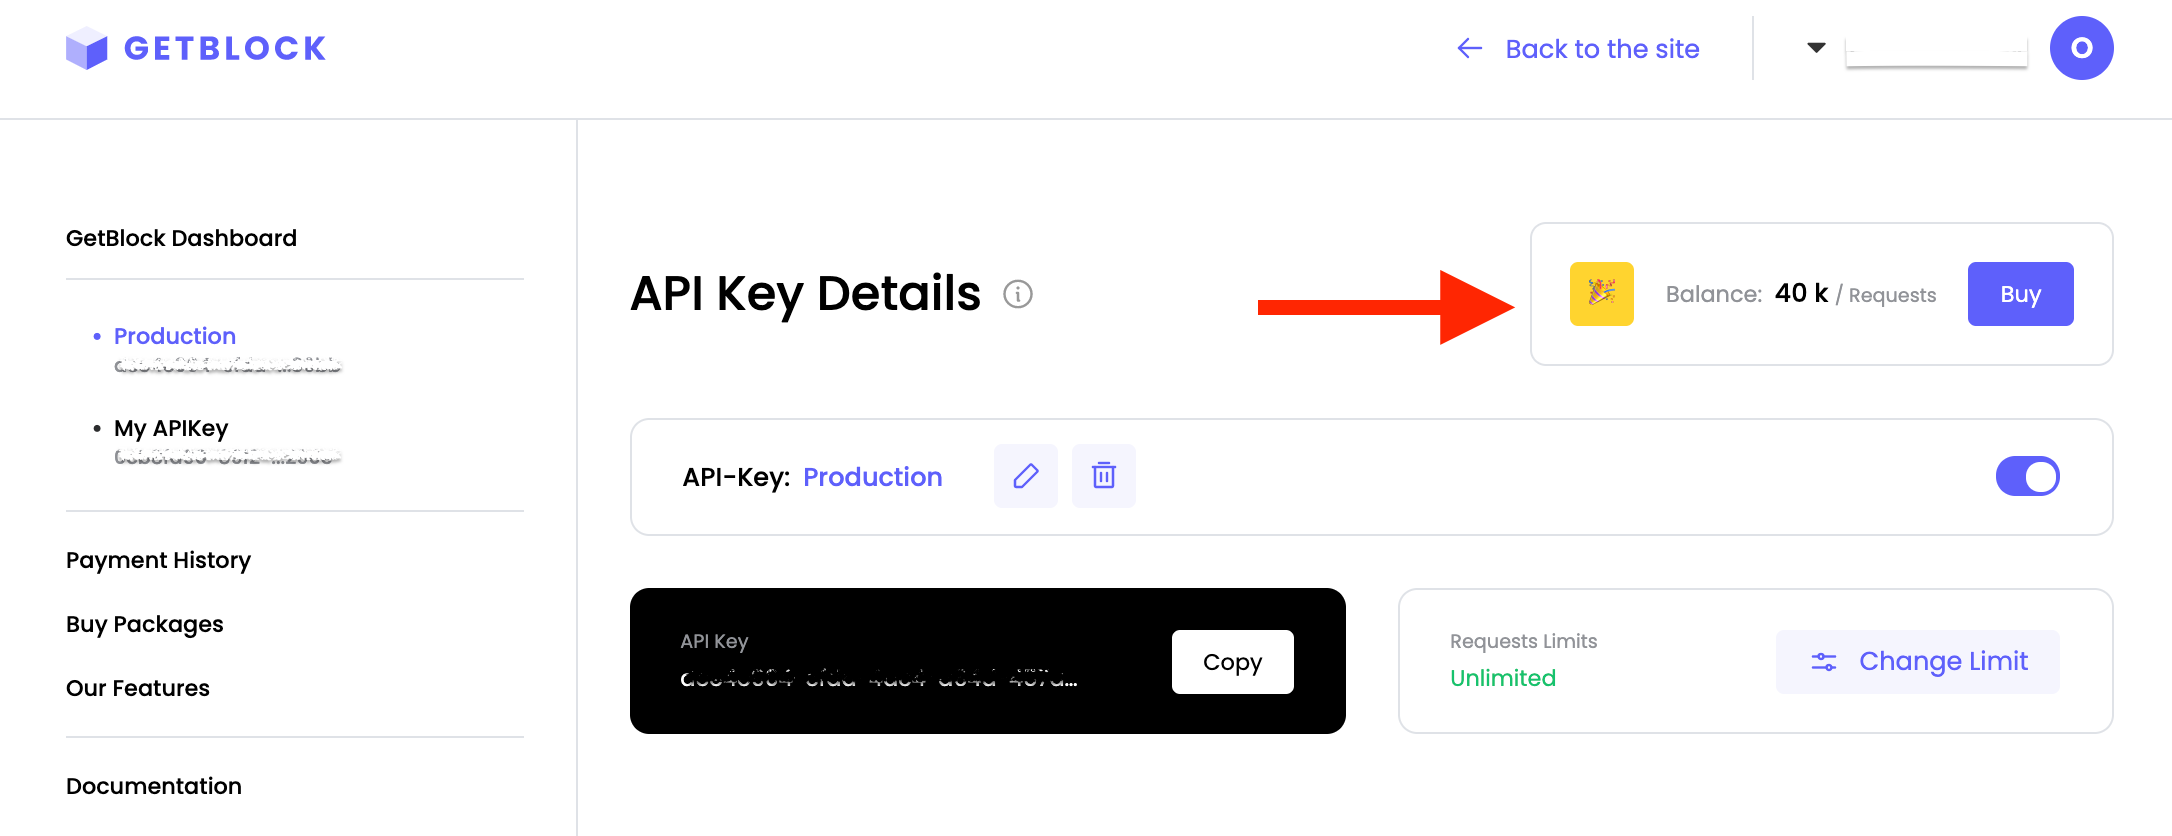Viewport: 2172px width, 836px height.
Task: Open the Documentation section
Action: (153, 786)
